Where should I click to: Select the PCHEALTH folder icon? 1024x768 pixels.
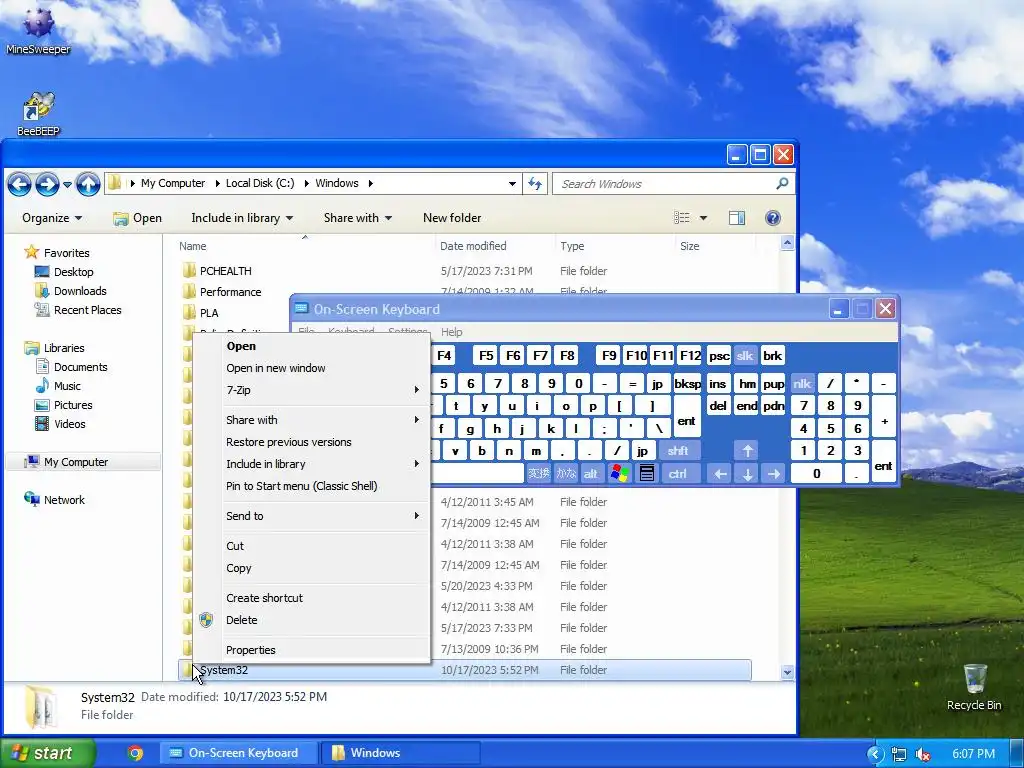pos(189,270)
